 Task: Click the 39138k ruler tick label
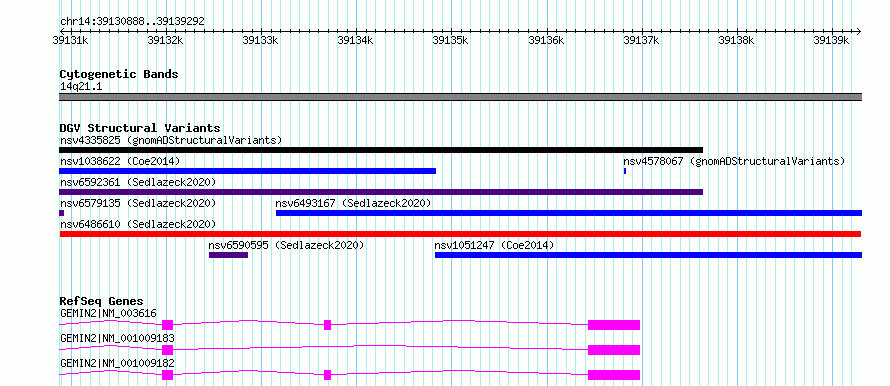pos(737,40)
